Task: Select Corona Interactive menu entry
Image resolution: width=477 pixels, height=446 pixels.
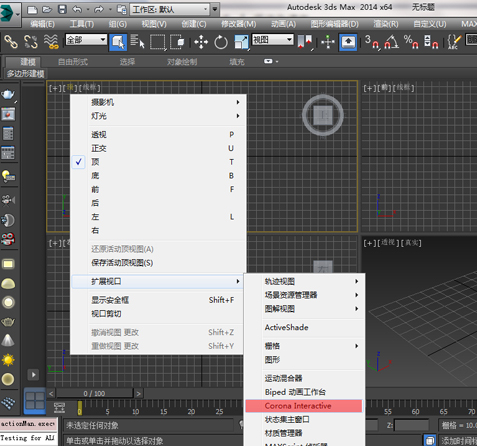Action: pyautogui.click(x=304, y=406)
